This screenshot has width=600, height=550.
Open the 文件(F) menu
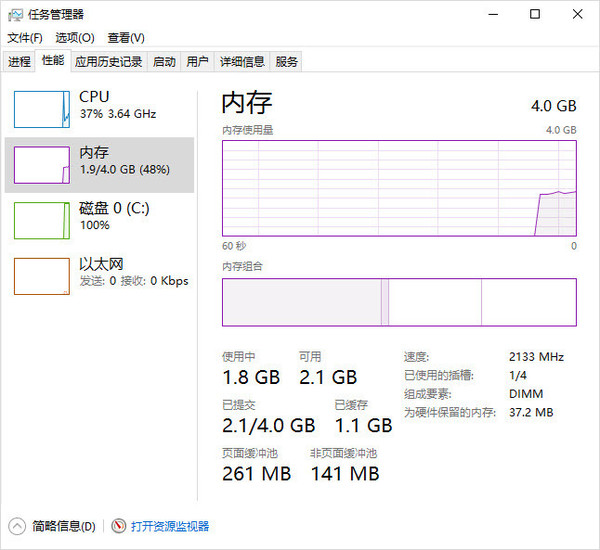[25, 38]
